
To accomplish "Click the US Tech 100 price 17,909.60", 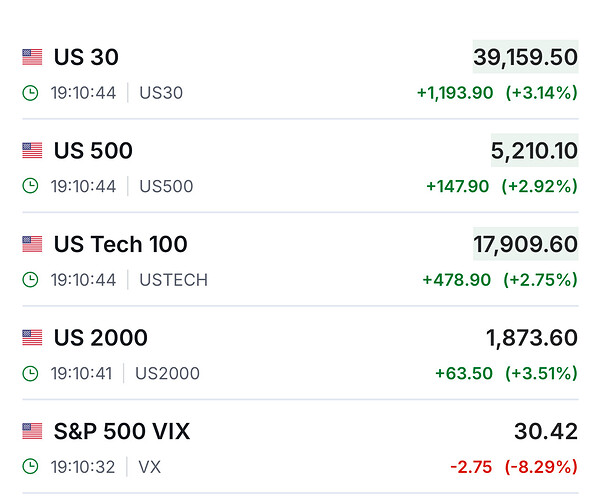I will click(x=525, y=244).
